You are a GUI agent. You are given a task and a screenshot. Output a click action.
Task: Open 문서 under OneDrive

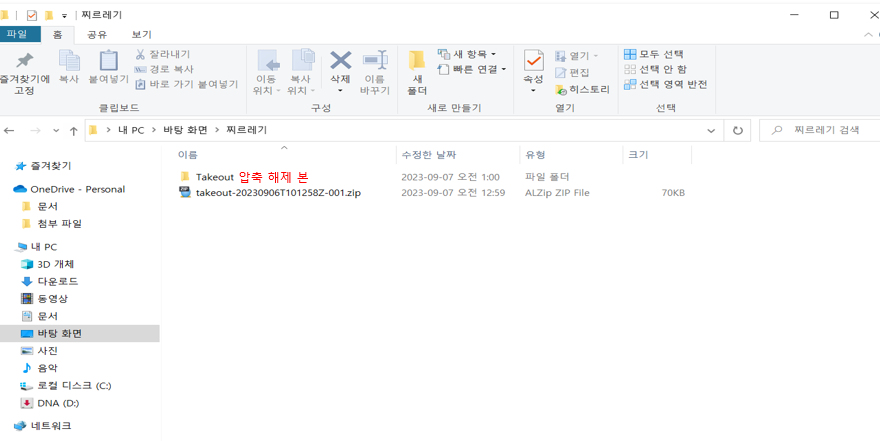tap(48, 206)
